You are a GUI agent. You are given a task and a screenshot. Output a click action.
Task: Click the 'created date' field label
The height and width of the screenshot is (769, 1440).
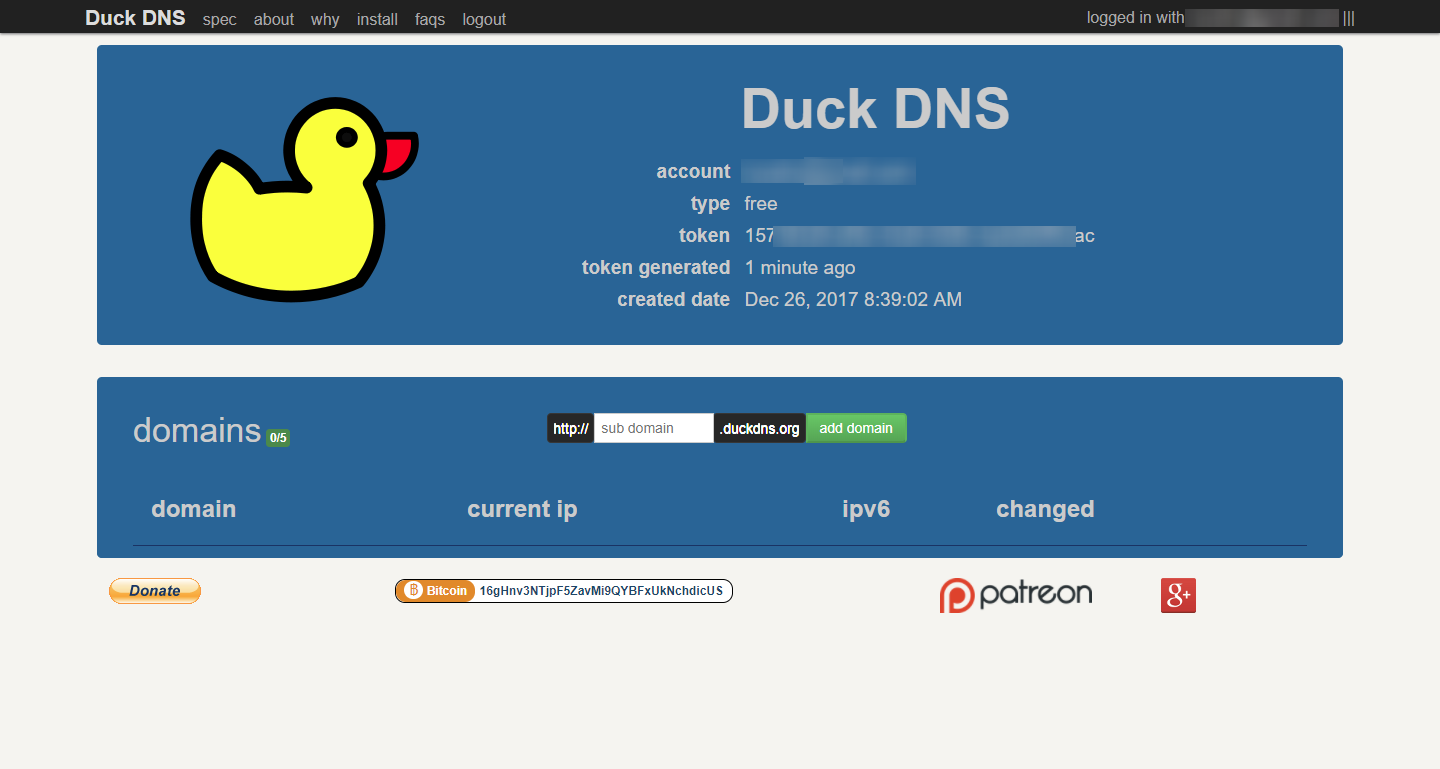(x=674, y=300)
